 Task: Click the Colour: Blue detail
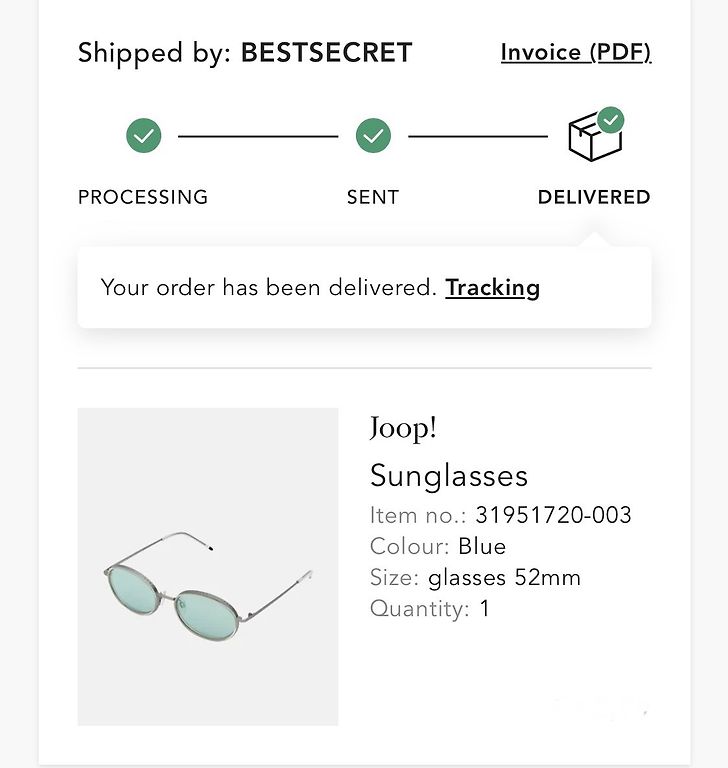(x=438, y=547)
